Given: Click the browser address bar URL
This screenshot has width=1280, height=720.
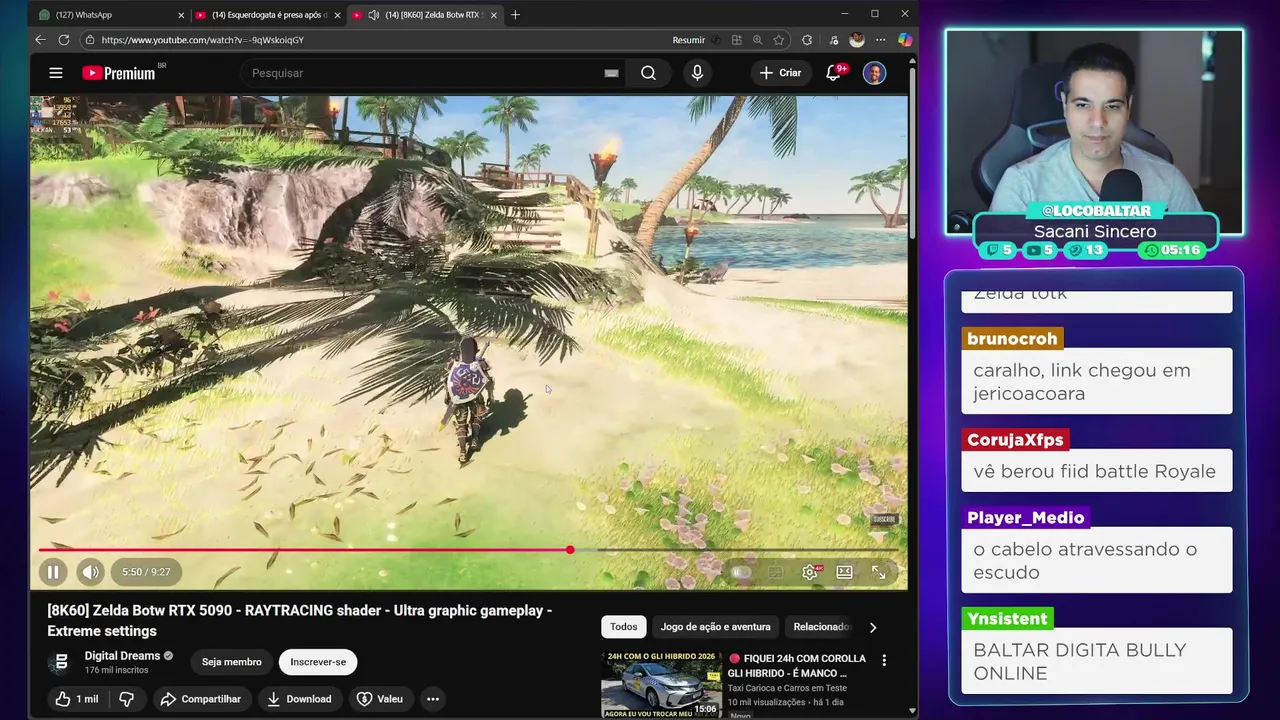Looking at the screenshot, I should [202, 40].
